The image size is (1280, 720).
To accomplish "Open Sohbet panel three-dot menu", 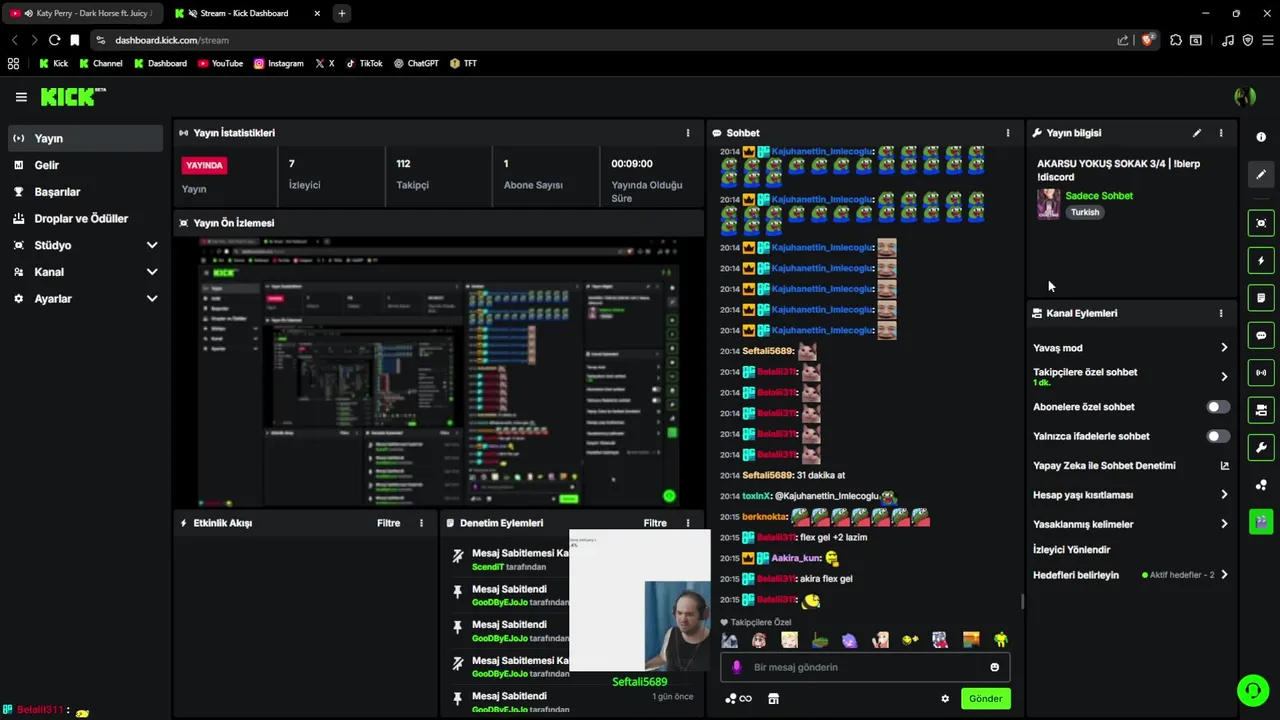I will pyautogui.click(x=1008, y=133).
